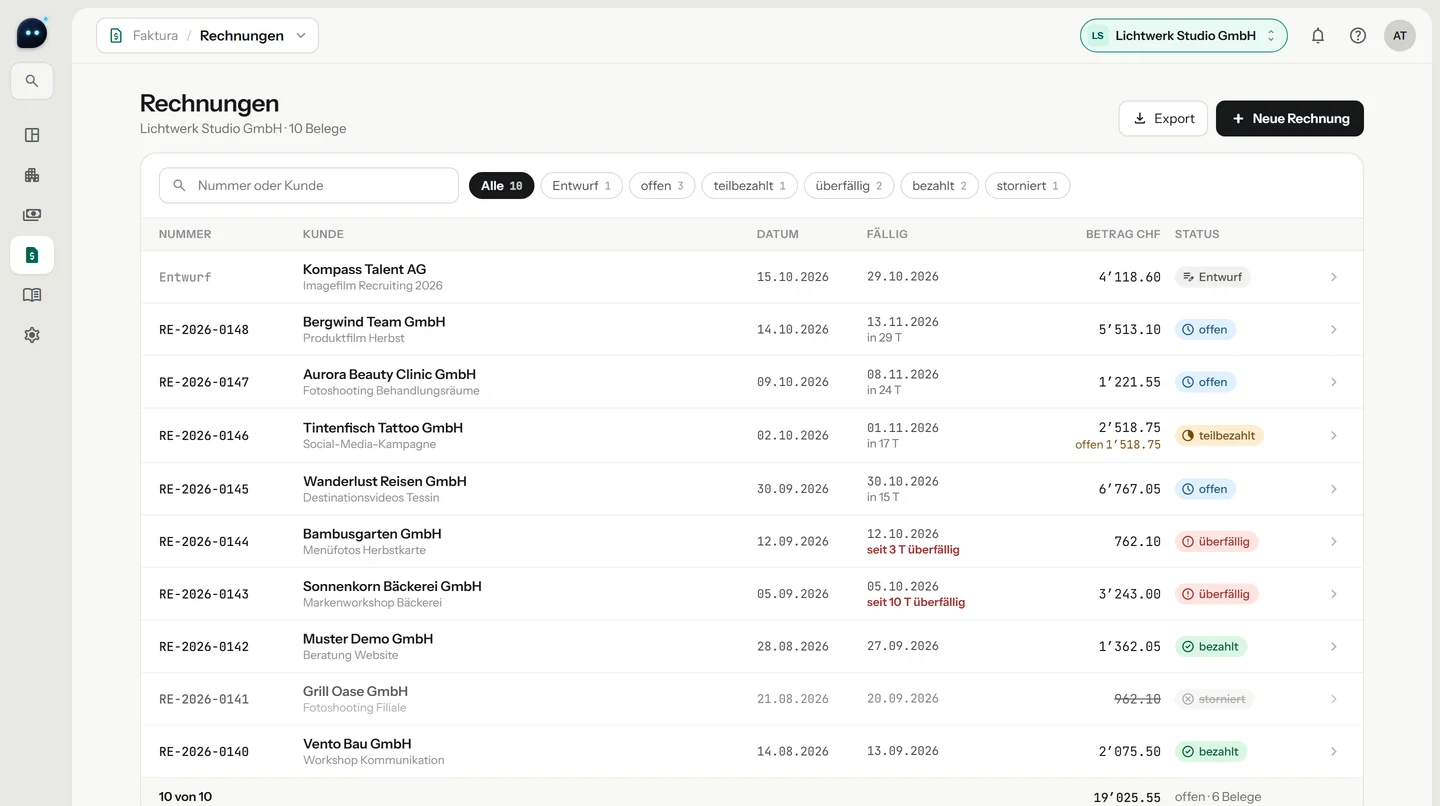1440x806 pixels.
Task: Select the Entwurf filter chip
Action: point(581,186)
